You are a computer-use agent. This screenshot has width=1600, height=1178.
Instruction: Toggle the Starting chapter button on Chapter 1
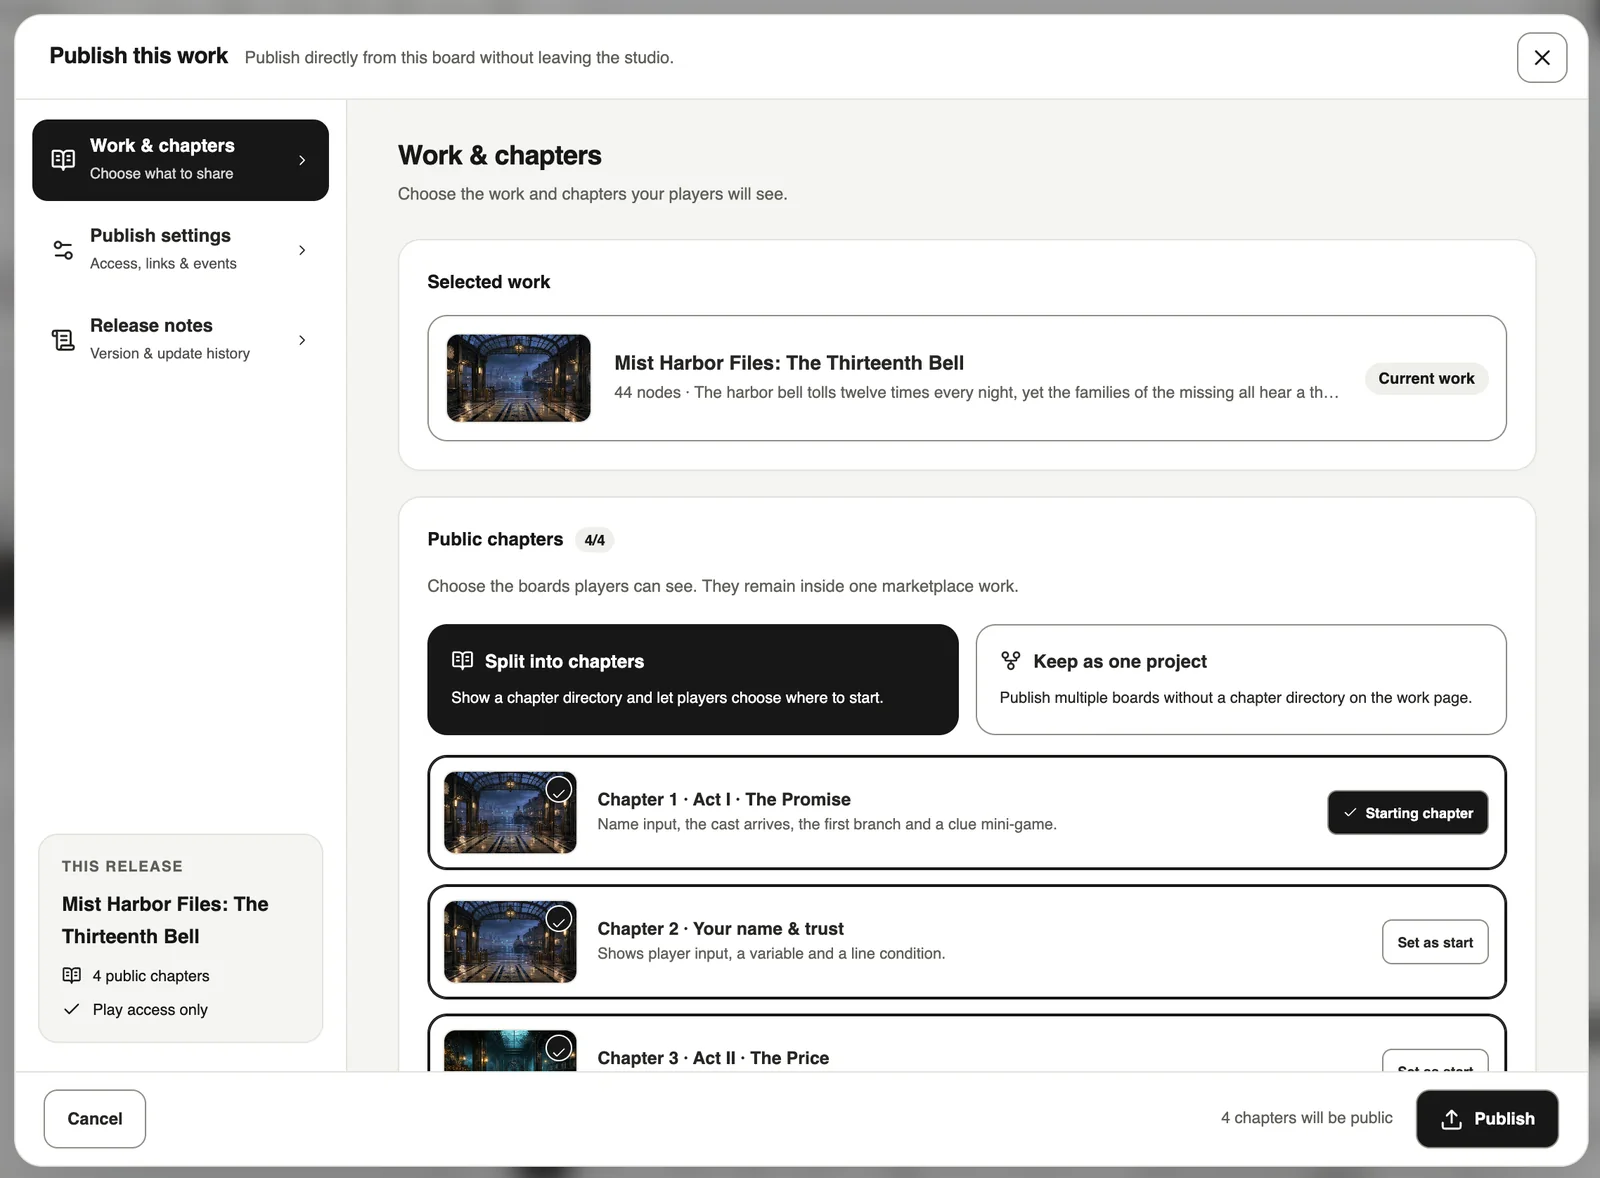tap(1407, 813)
